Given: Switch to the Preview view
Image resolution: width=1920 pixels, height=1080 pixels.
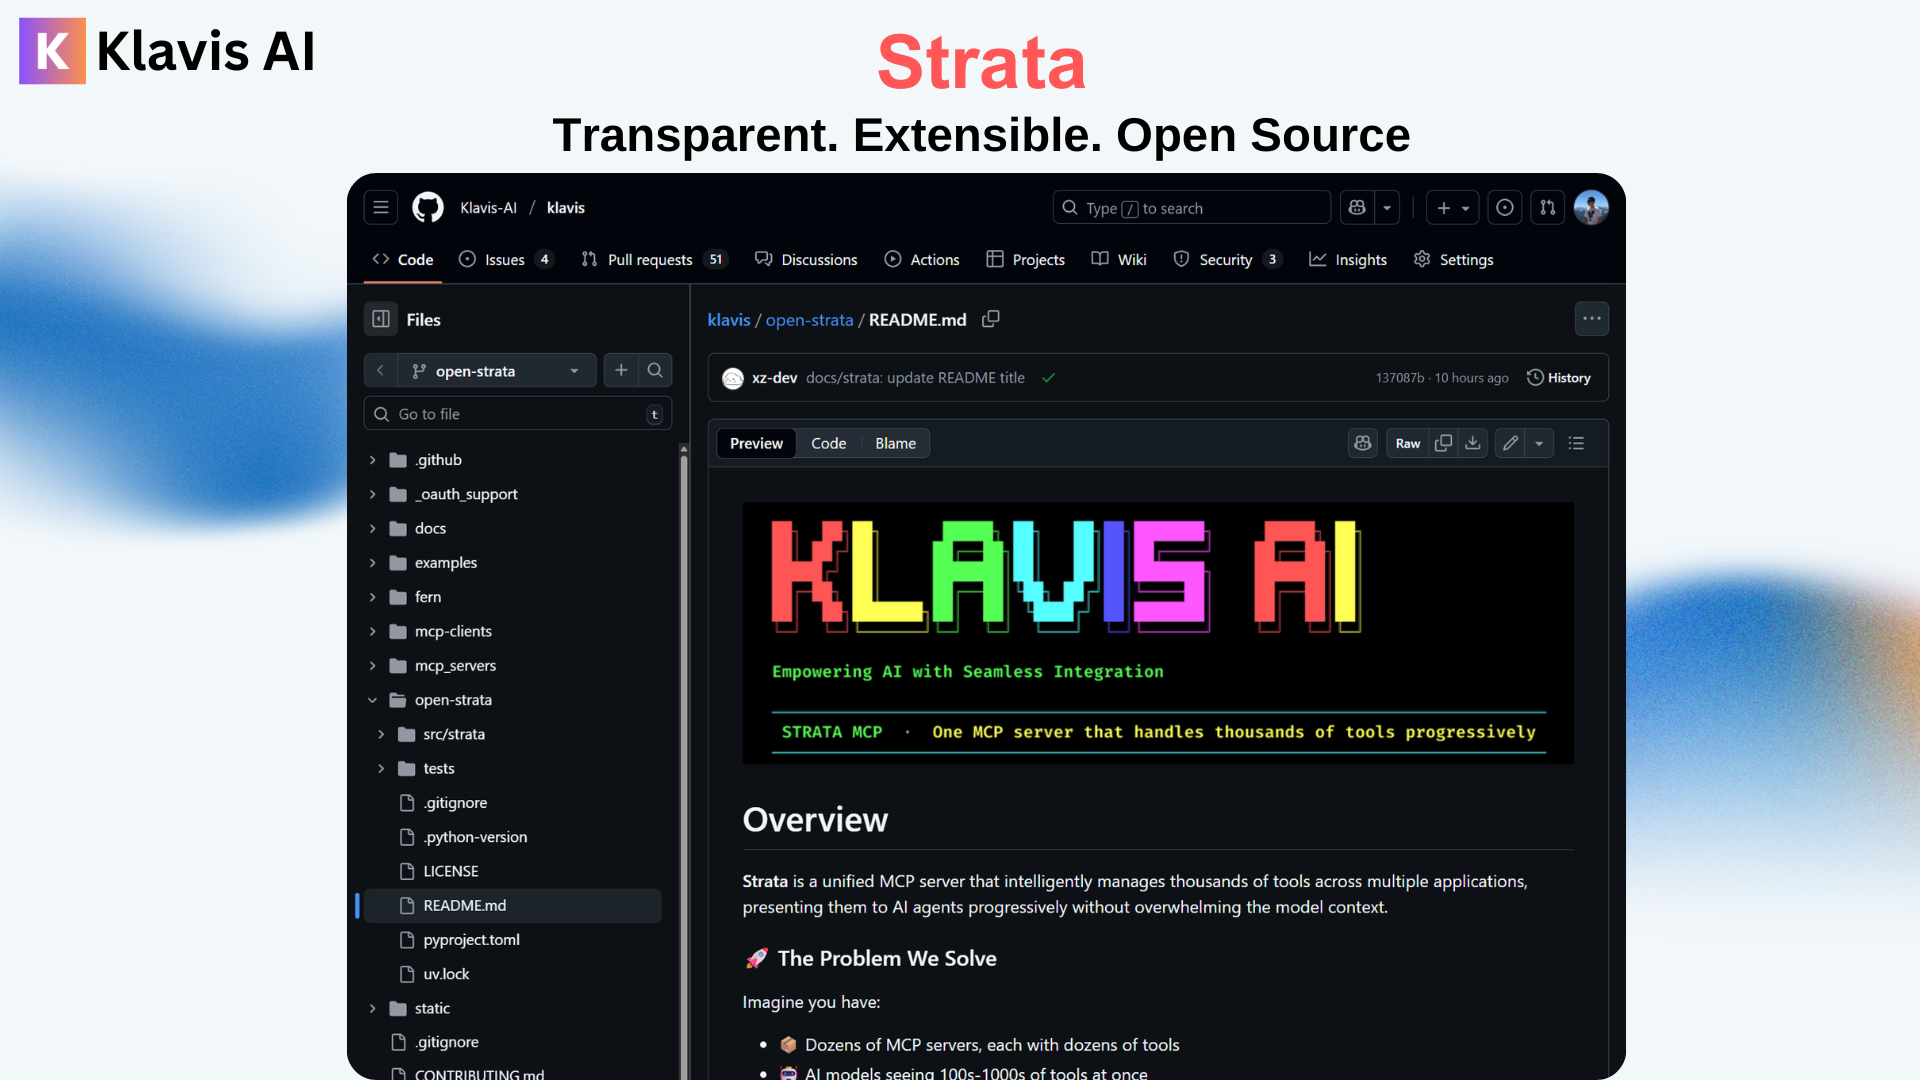Looking at the screenshot, I should (756, 443).
